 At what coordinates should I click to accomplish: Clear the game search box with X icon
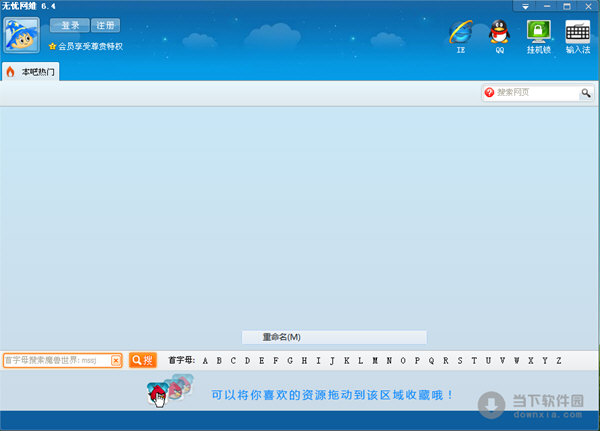pos(116,360)
